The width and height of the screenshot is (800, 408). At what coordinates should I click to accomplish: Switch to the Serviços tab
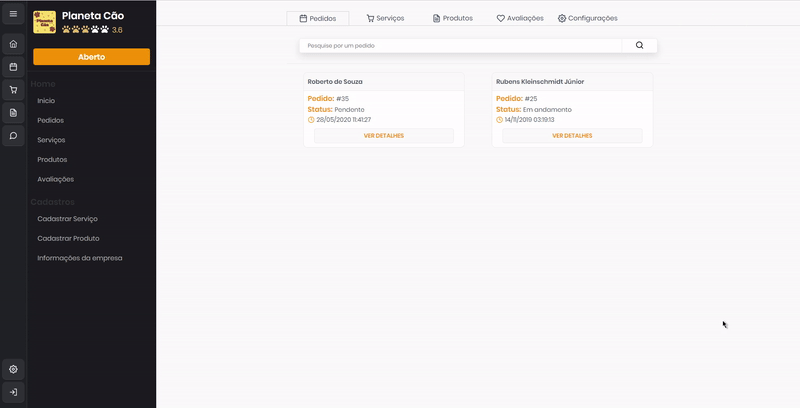click(x=385, y=18)
